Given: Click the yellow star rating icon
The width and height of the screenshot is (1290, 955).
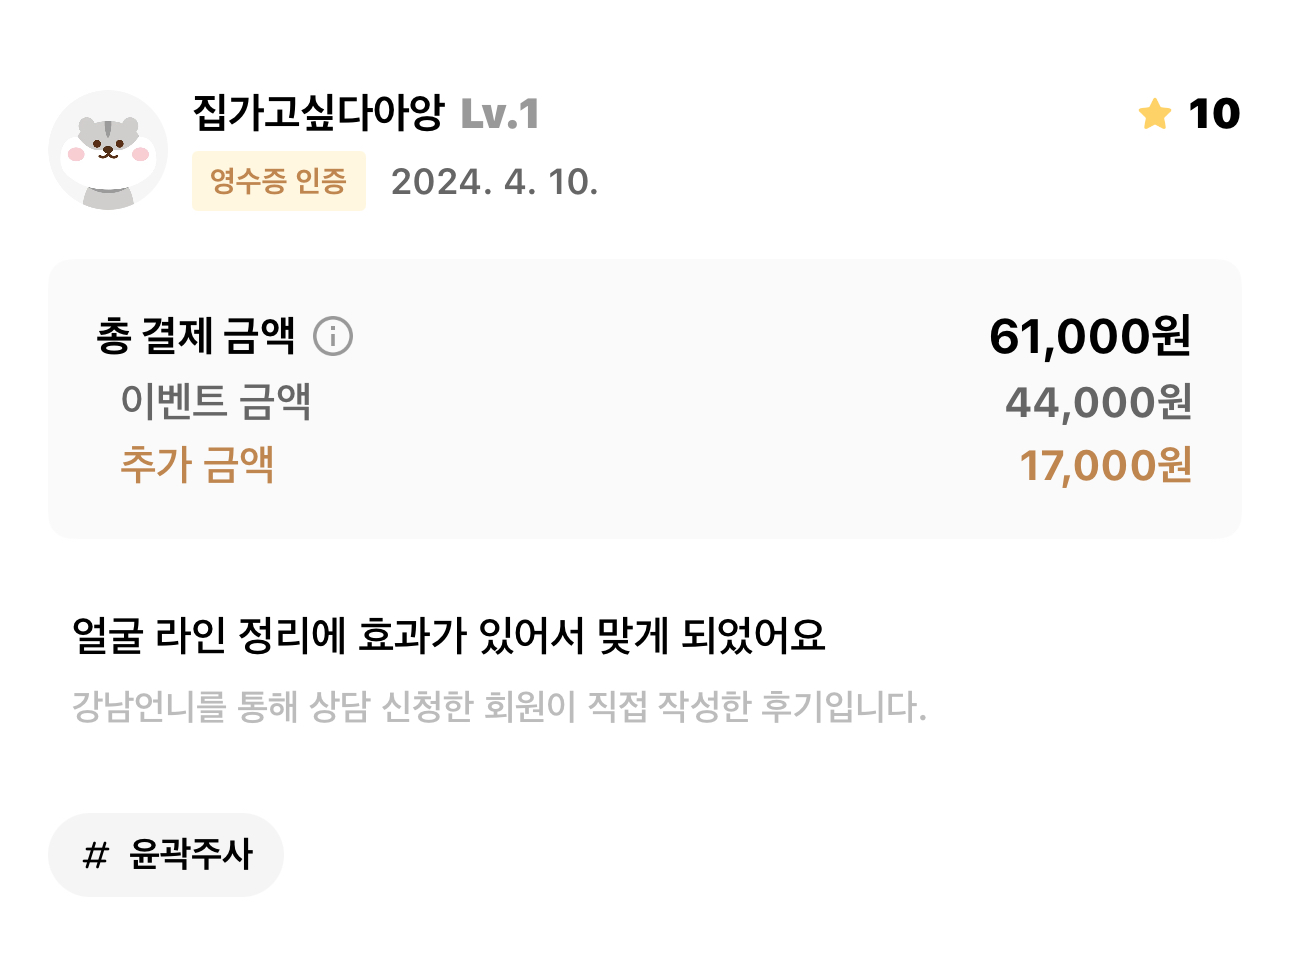Looking at the screenshot, I should click(x=1155, y=114).
